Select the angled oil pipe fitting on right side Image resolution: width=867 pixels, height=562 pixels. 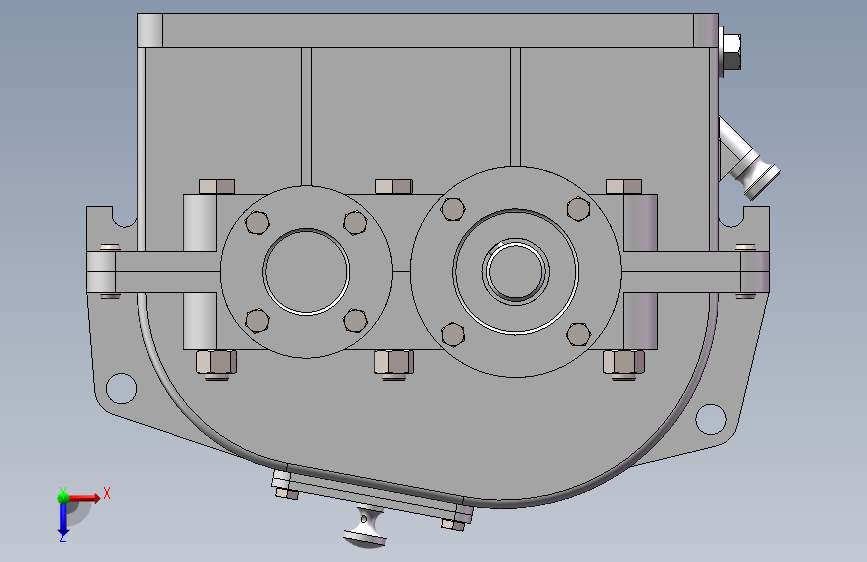tap(750, 157)
